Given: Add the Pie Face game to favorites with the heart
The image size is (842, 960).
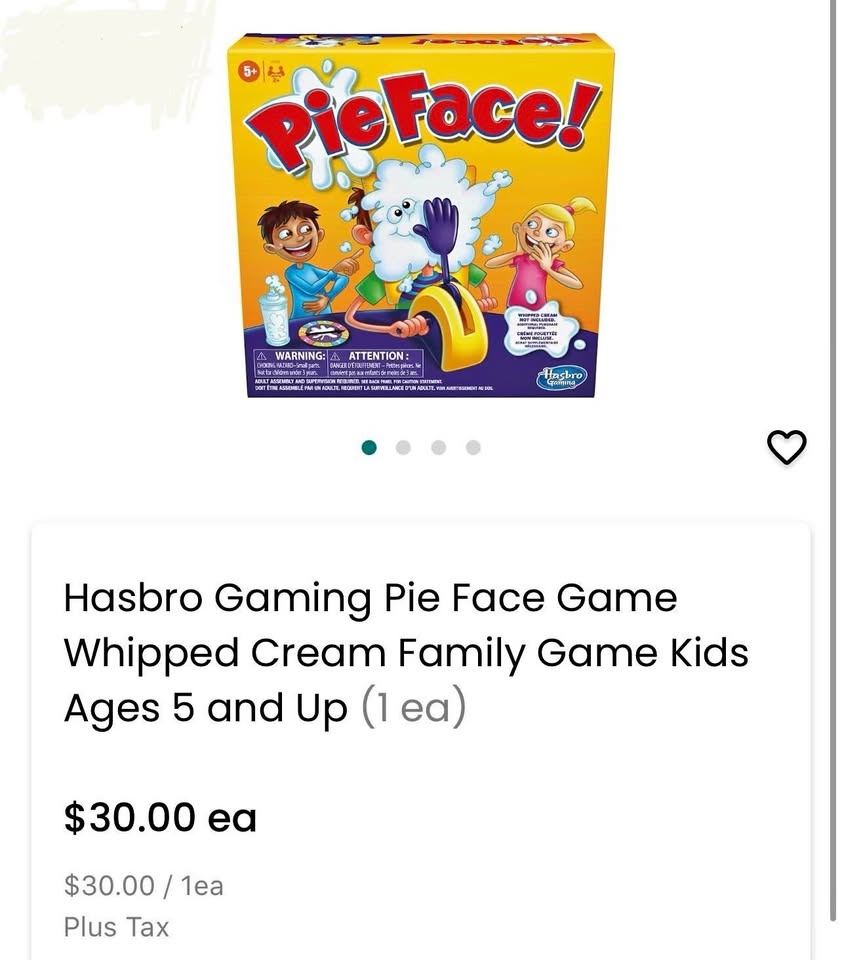Looking at the screenshot, I should click(786, 448).
